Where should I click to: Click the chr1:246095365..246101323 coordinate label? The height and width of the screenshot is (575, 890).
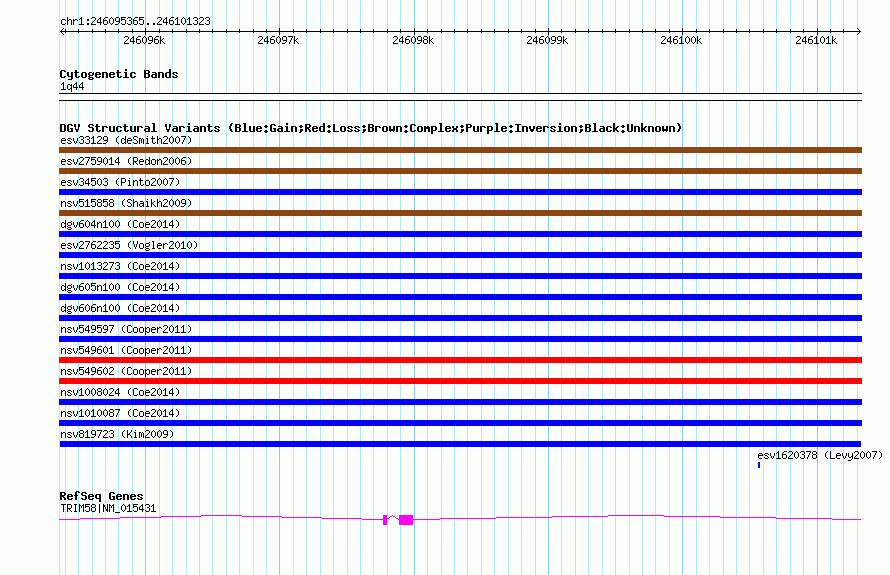click(x=135, y=22)
